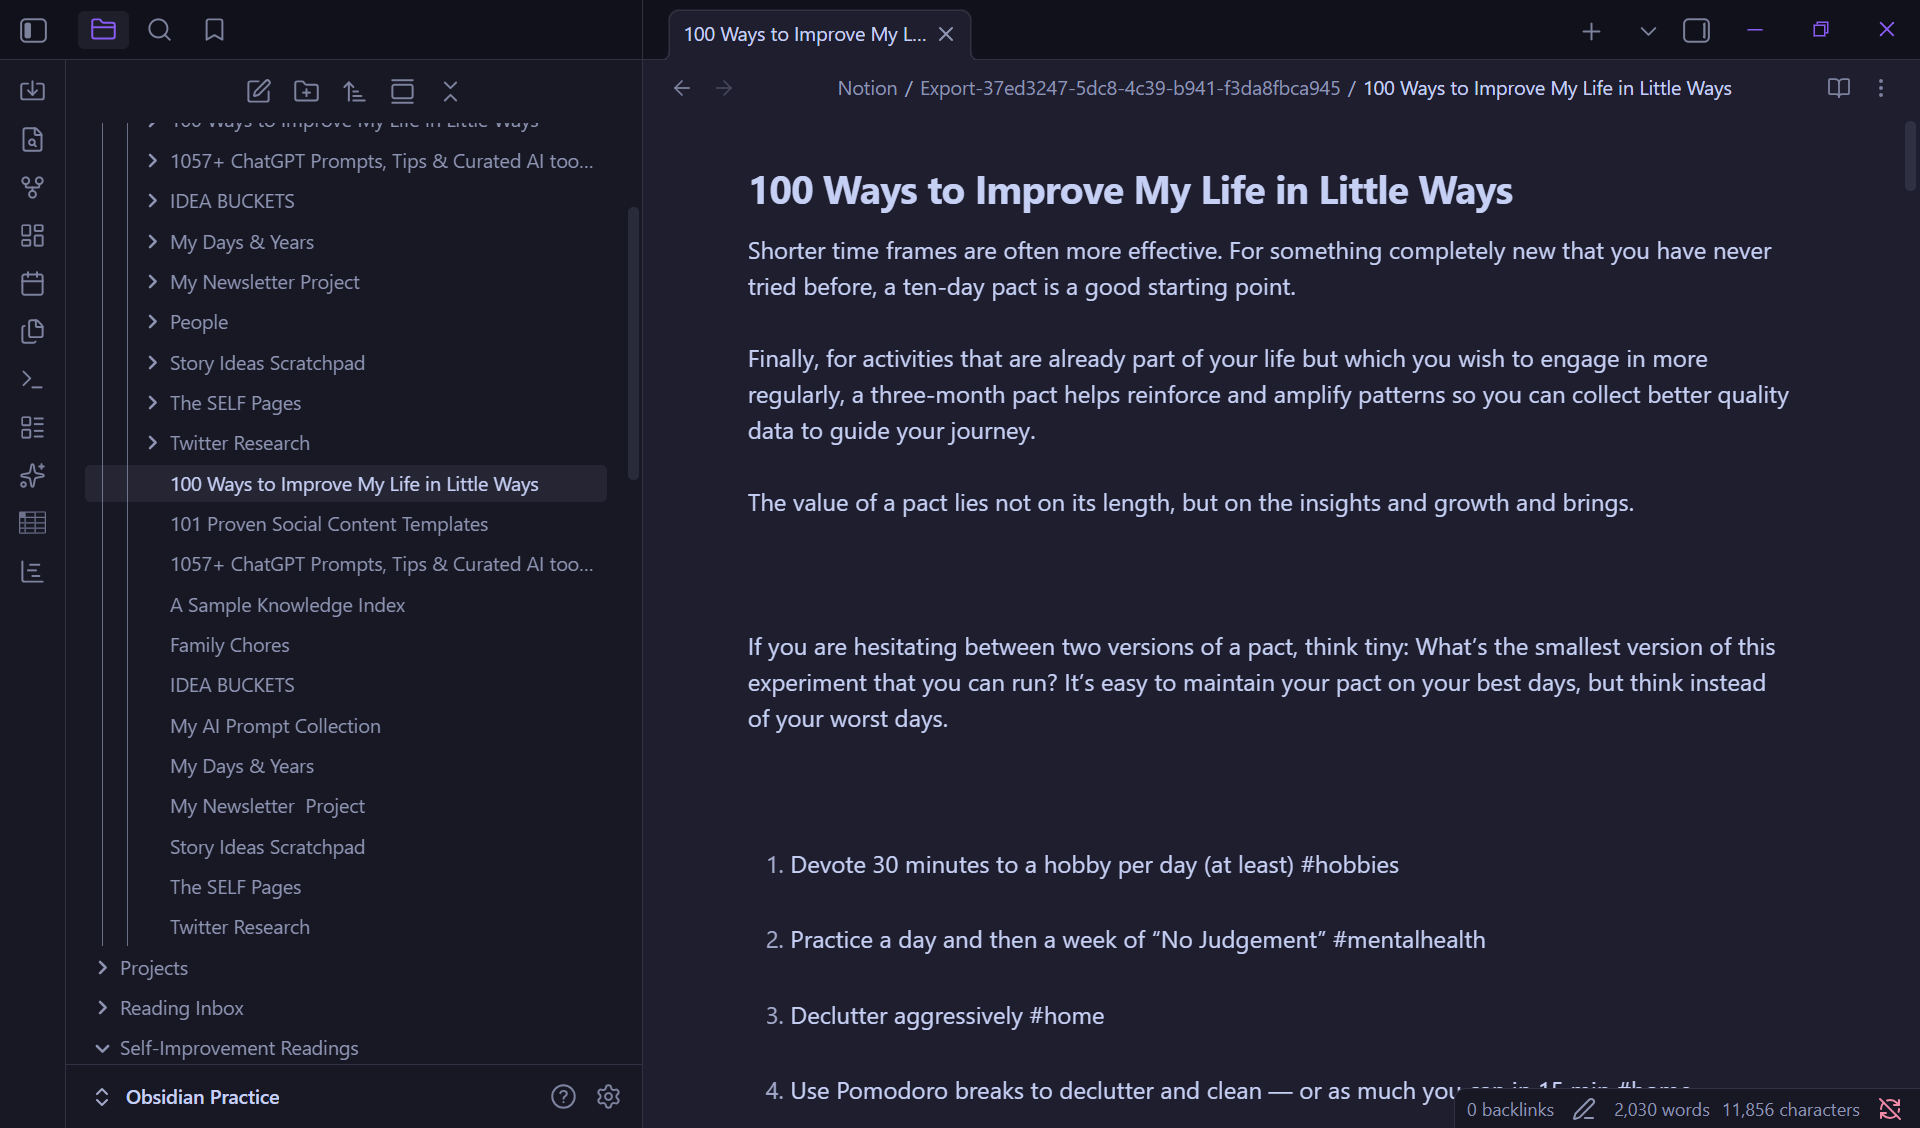The image size is (1920, 1128).
Task: Navigate back with the left arrow
Action: (682, 88)
